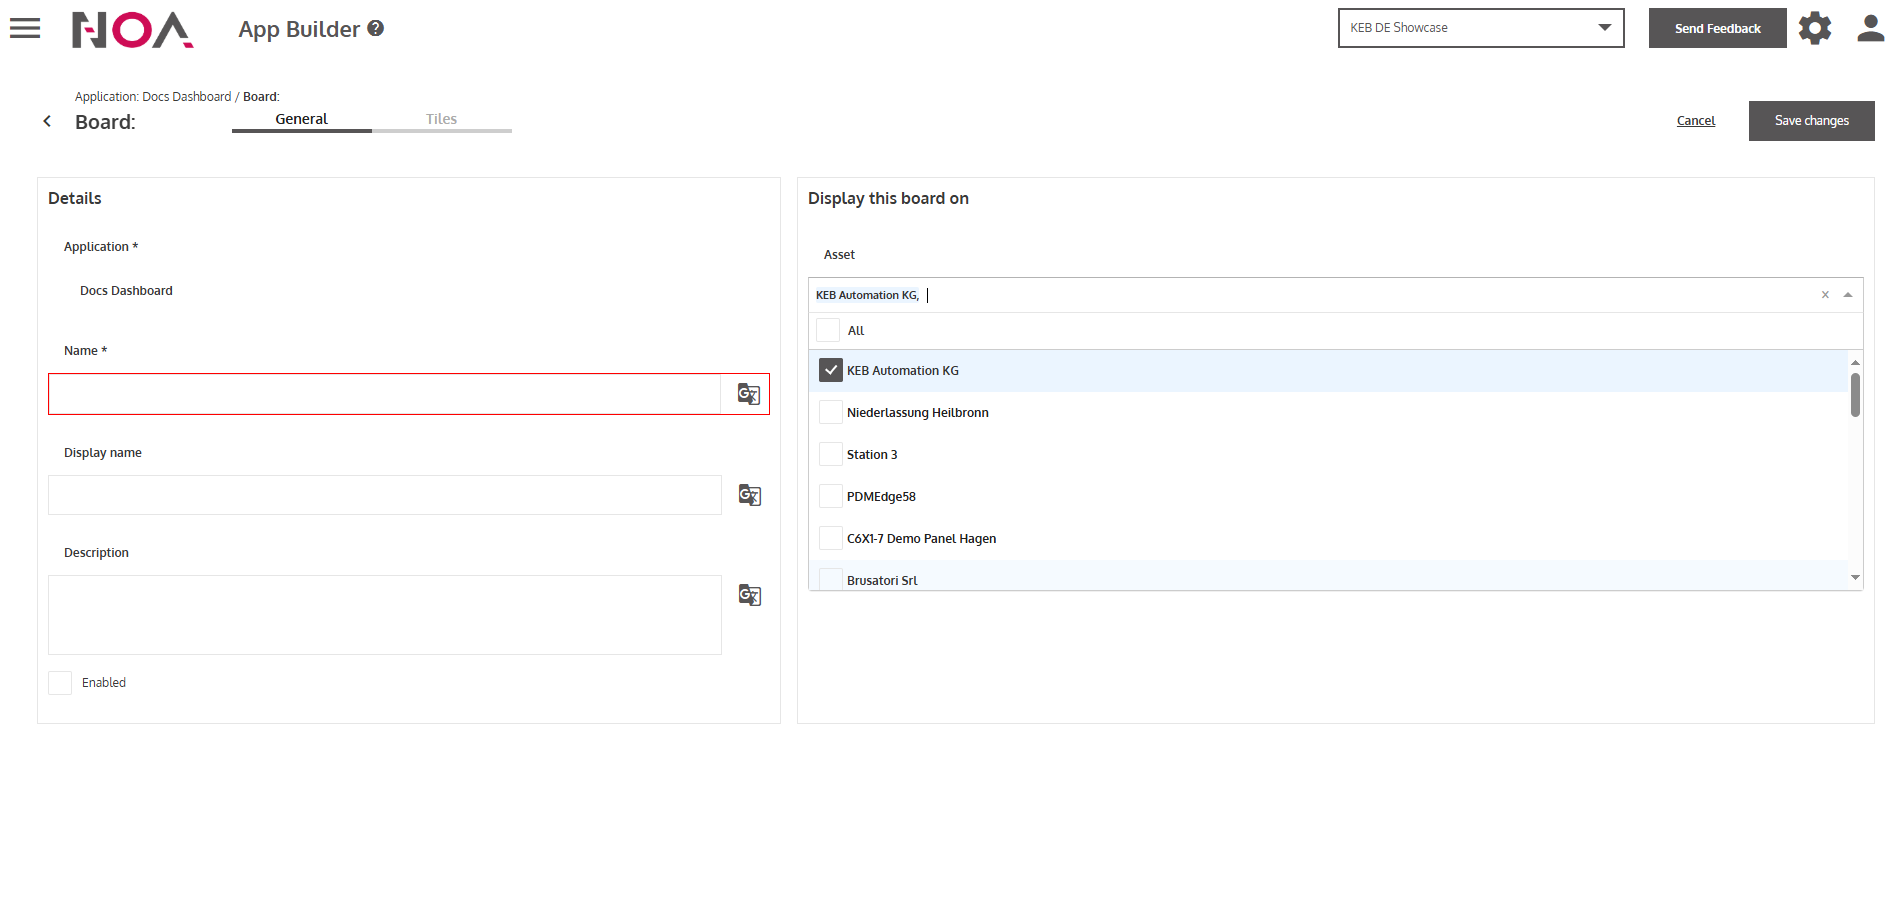Image resolution: width=1903 pixels, height=920 pixels.
Task: Open the KEB DE Showcase dropdown
Action: pos(1480,28)
